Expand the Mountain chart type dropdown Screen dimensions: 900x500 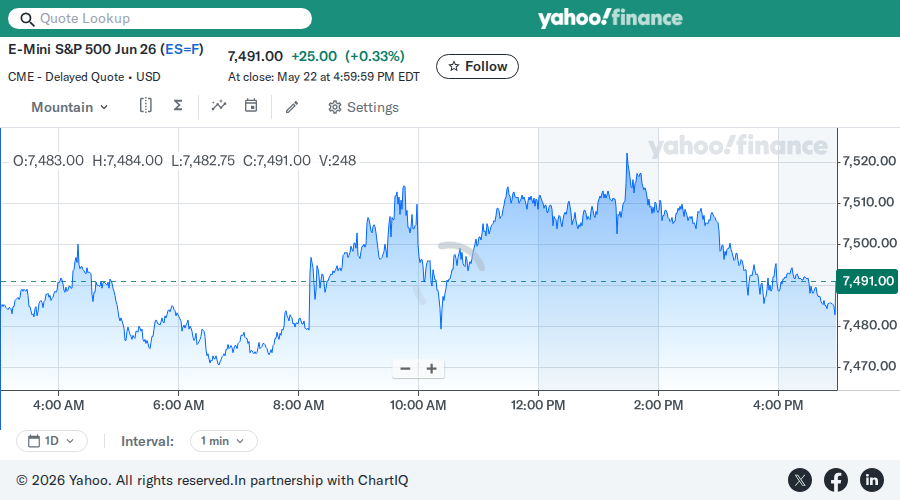[69, 107]
